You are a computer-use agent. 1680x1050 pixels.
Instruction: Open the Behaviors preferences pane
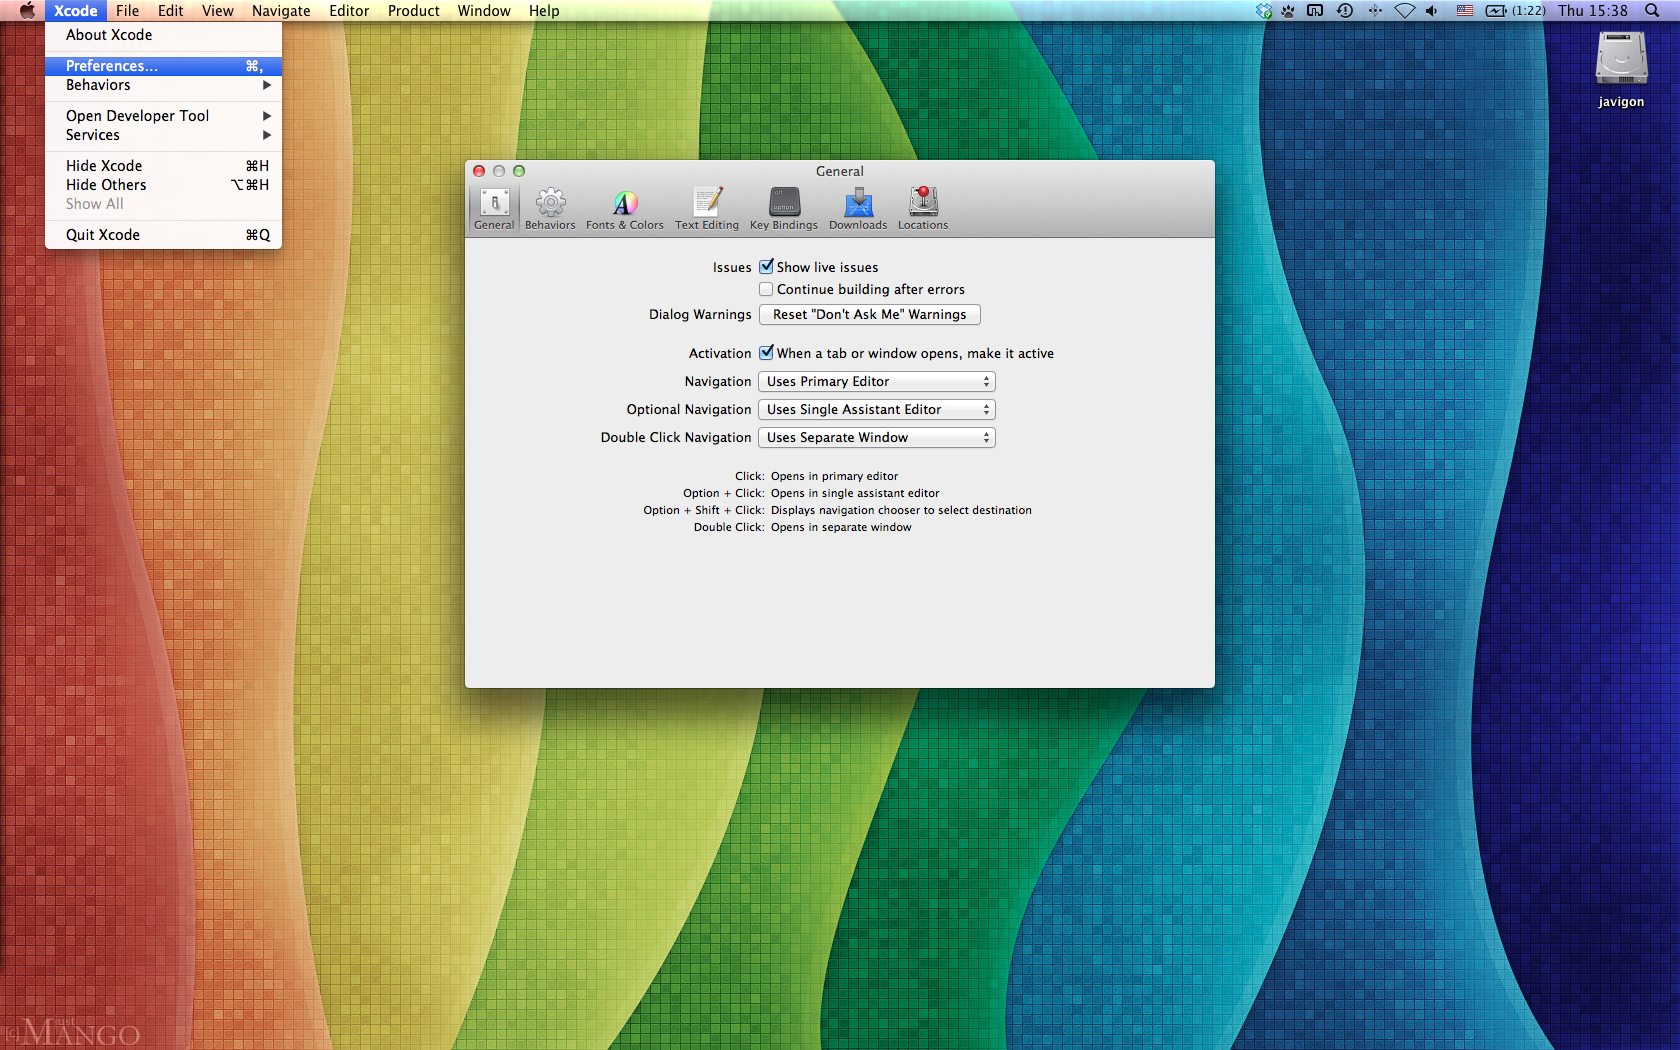click(550, 209)
